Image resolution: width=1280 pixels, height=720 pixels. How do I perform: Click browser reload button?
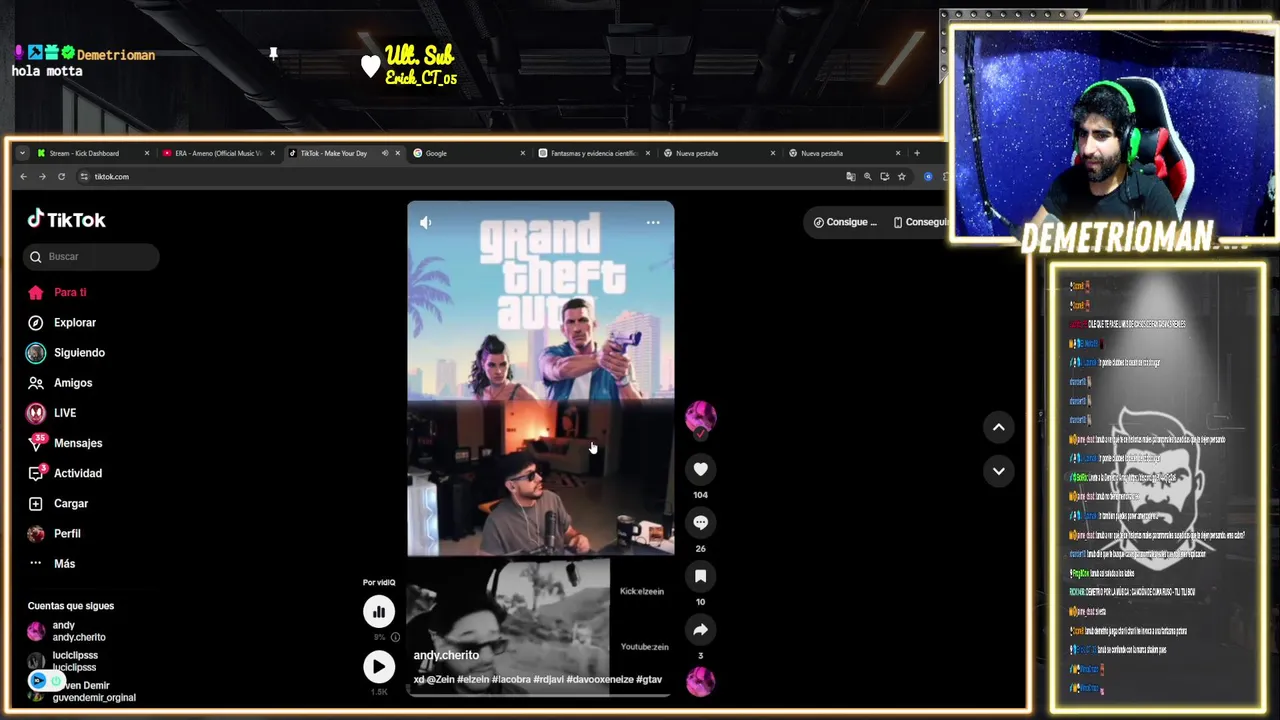point(61,176)
